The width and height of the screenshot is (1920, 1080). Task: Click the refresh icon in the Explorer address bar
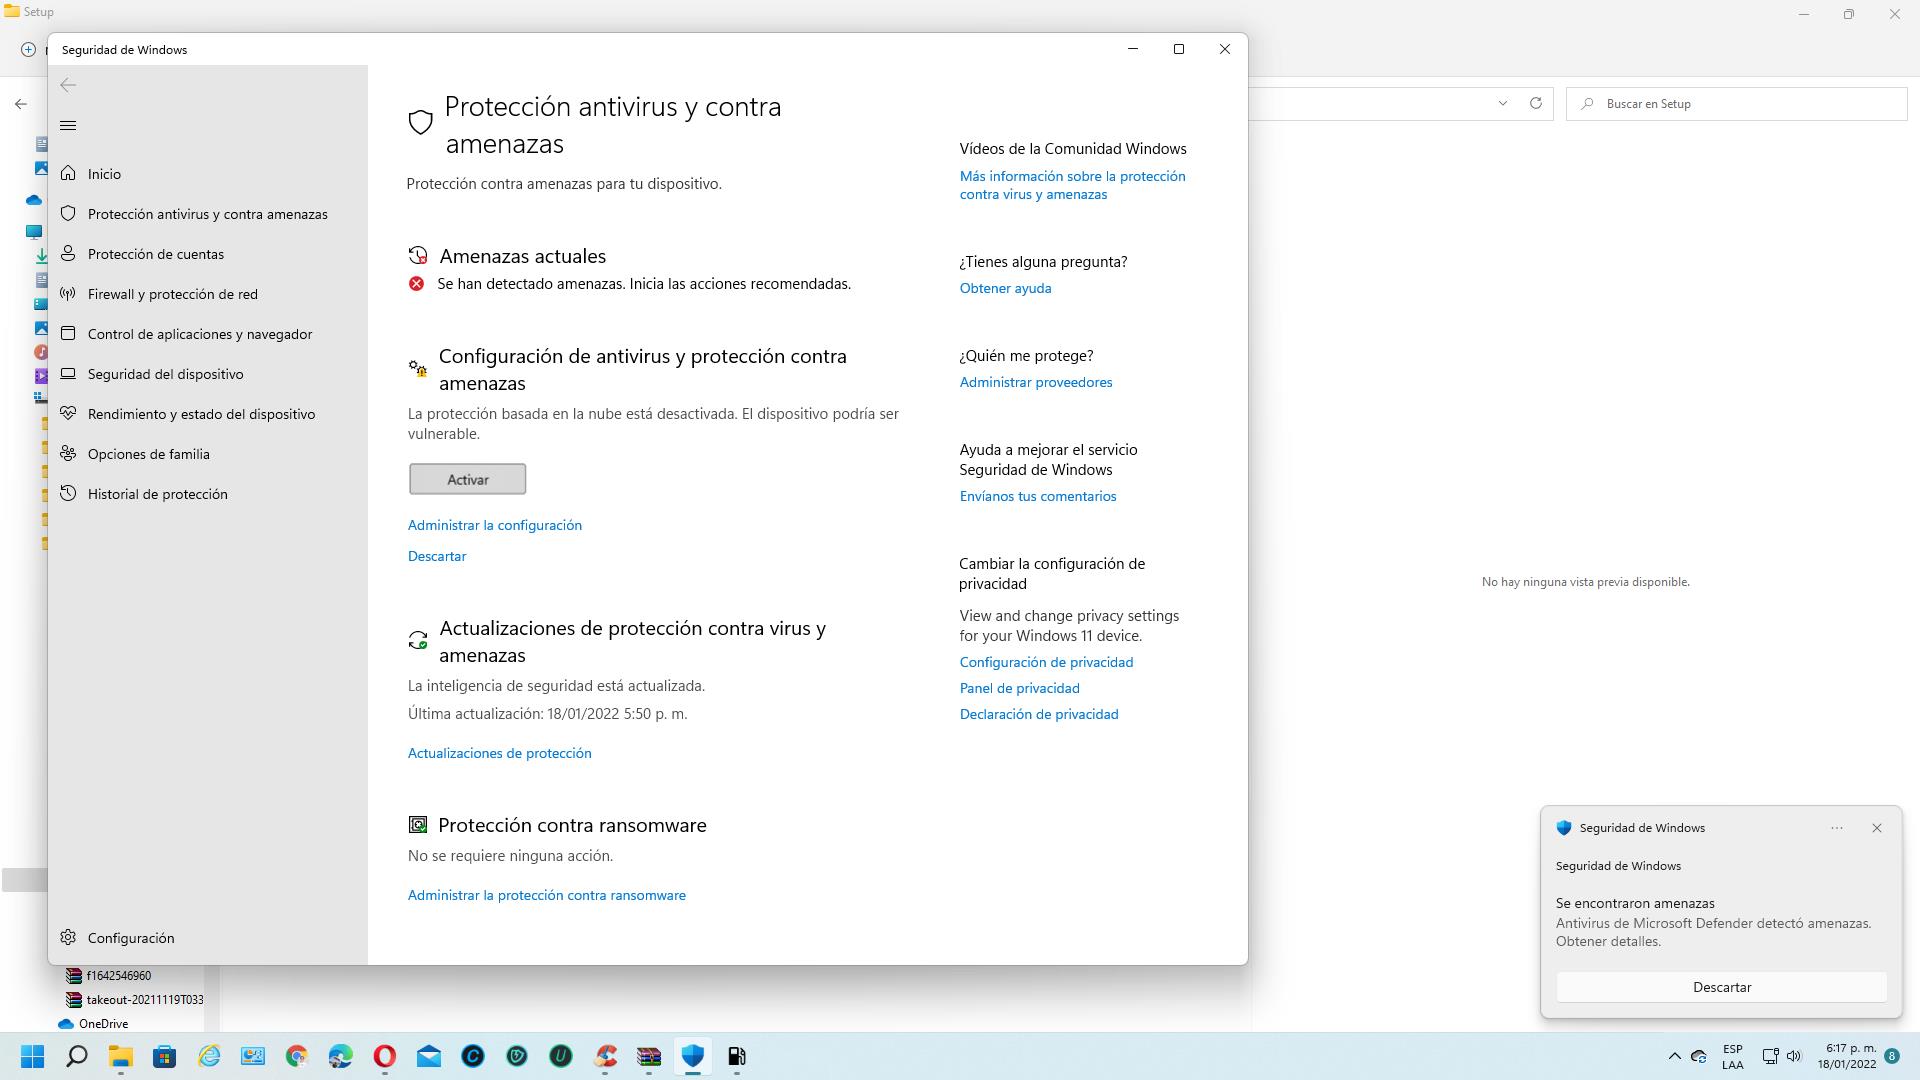click(x=1535, y=103)
